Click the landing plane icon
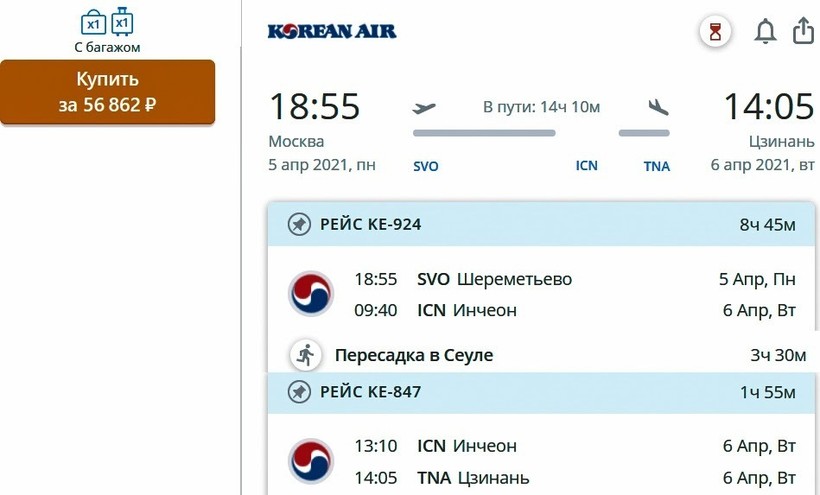 657,107
